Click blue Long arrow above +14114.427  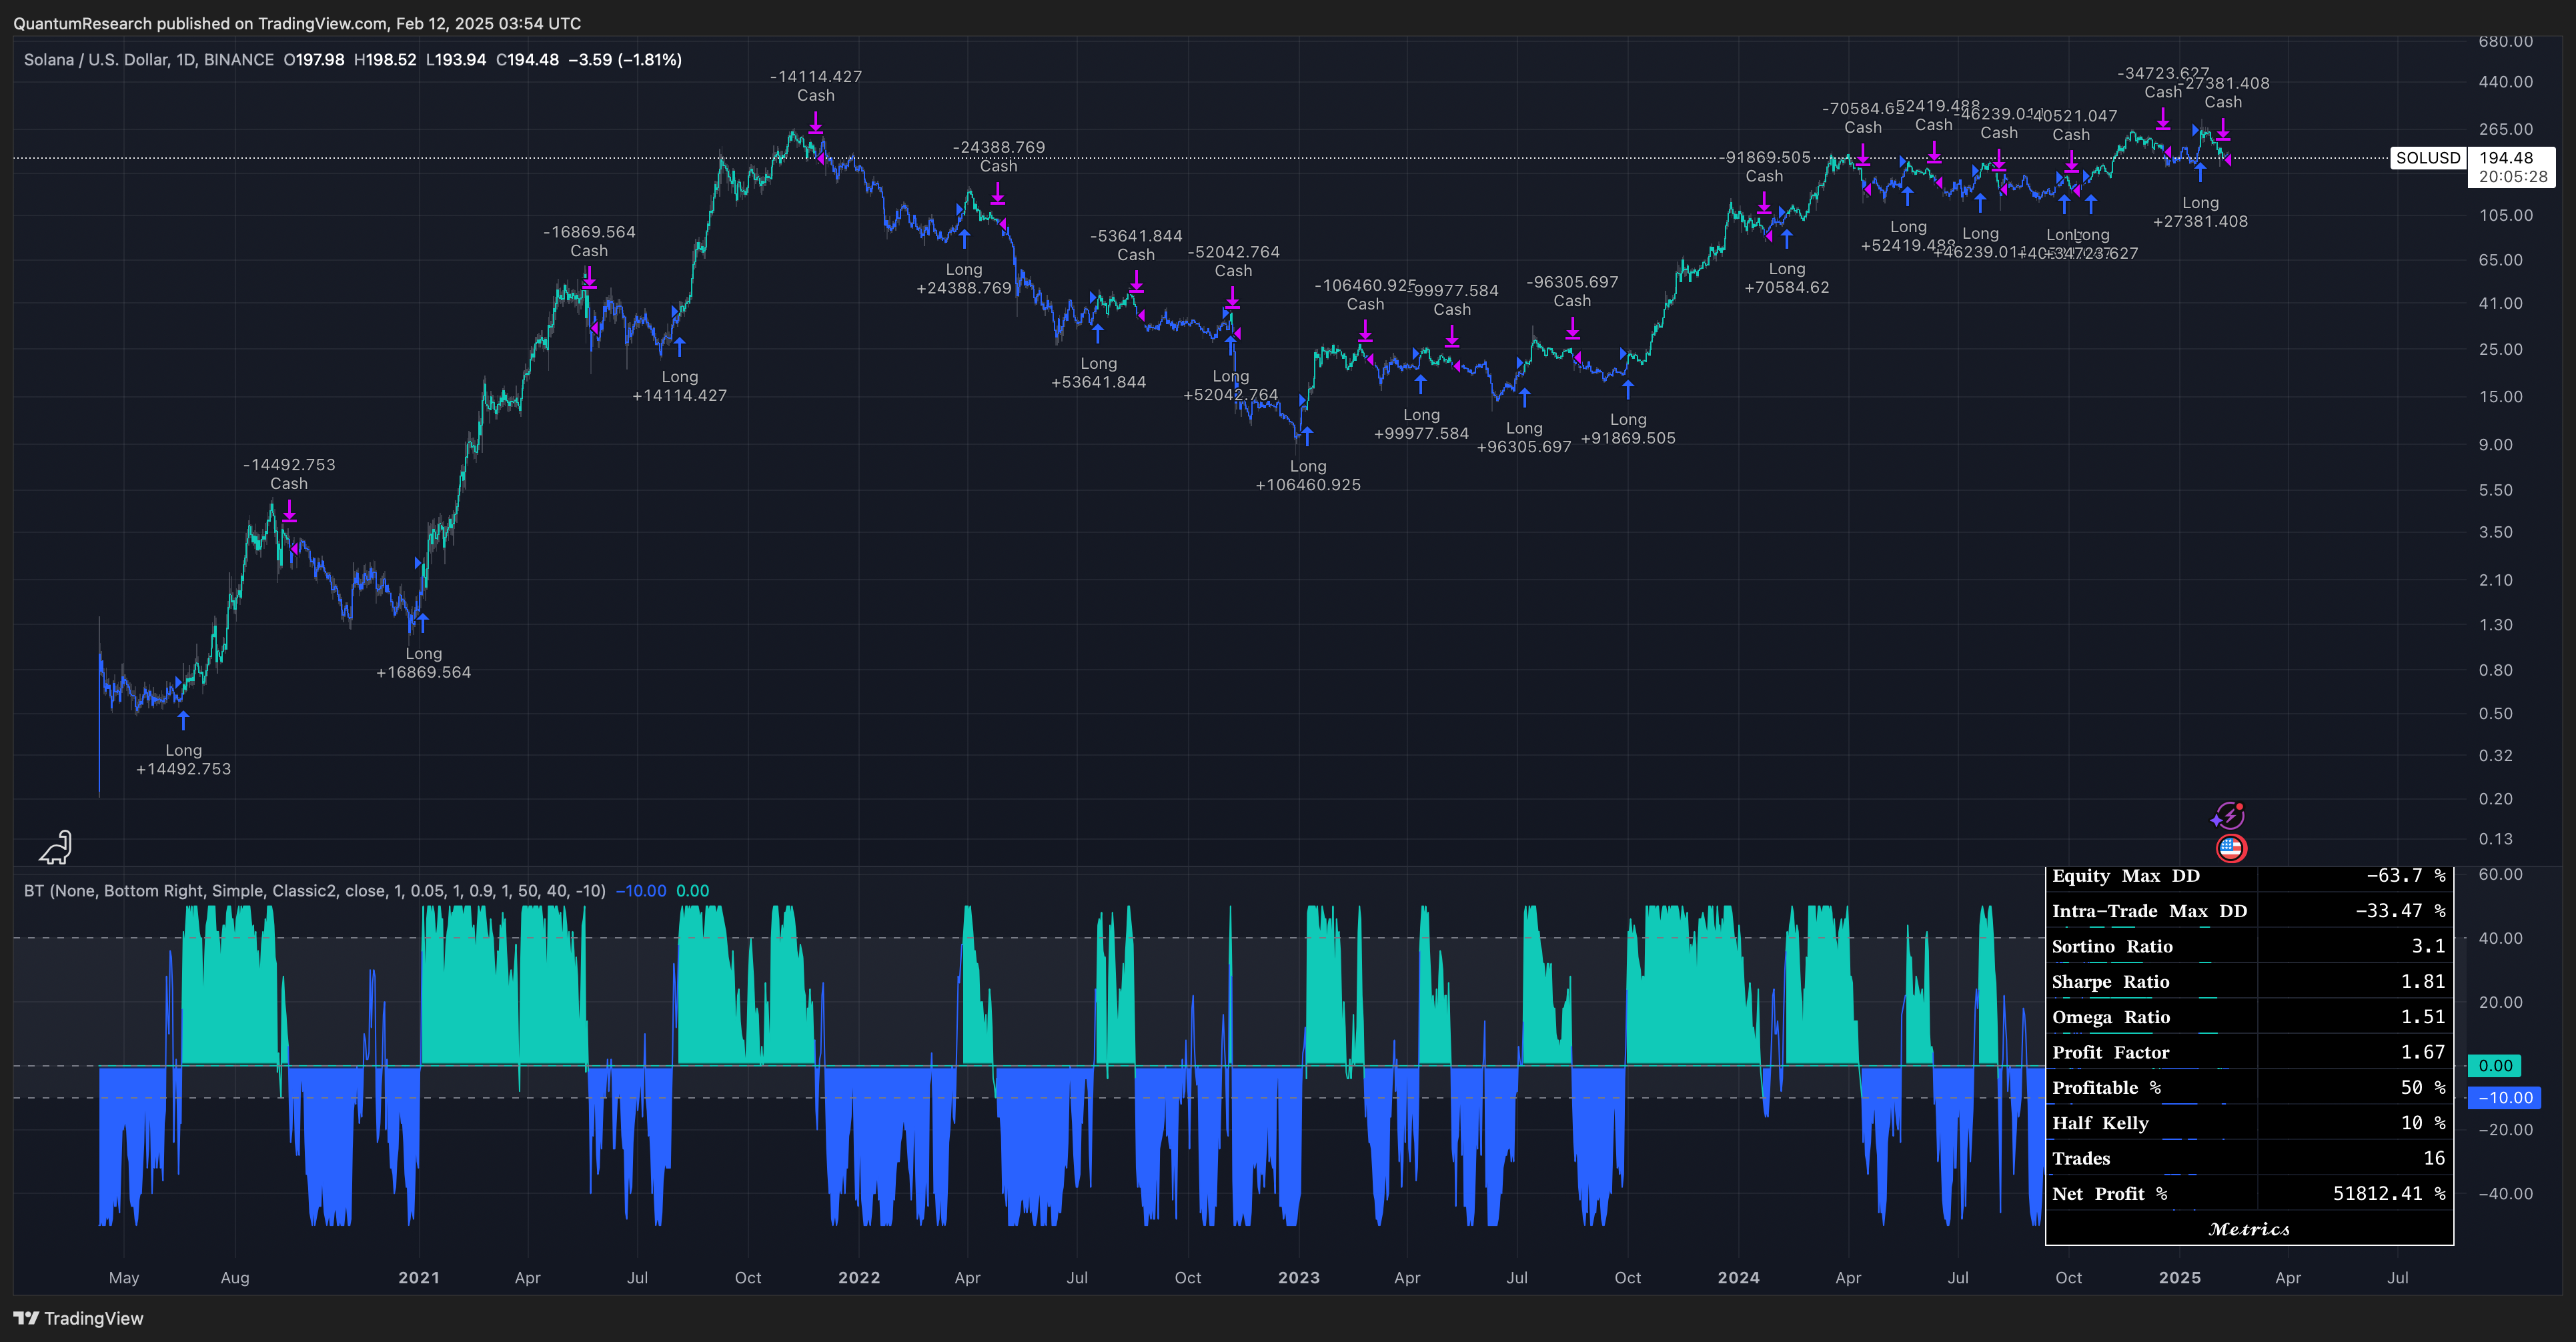(680, 347)
